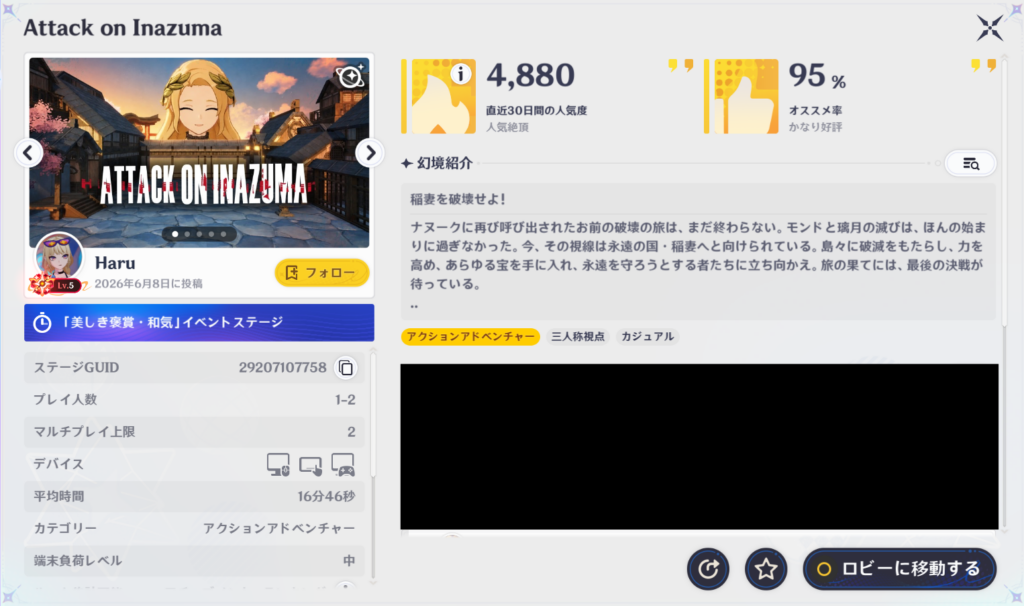This screenshot has height=606, width=1024.
Task: Click the カテゴリー row value
Action: 279,528
